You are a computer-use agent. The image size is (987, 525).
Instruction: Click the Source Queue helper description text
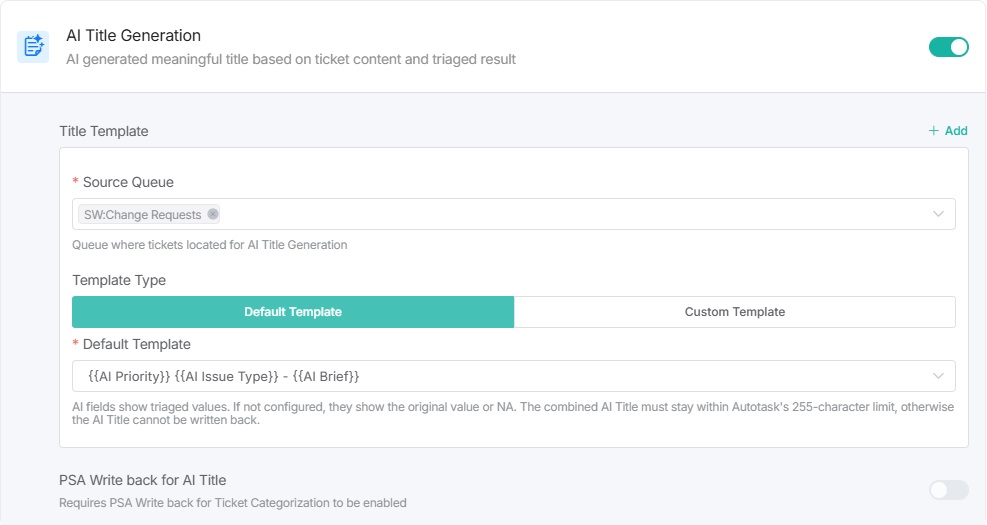[209, 245]
